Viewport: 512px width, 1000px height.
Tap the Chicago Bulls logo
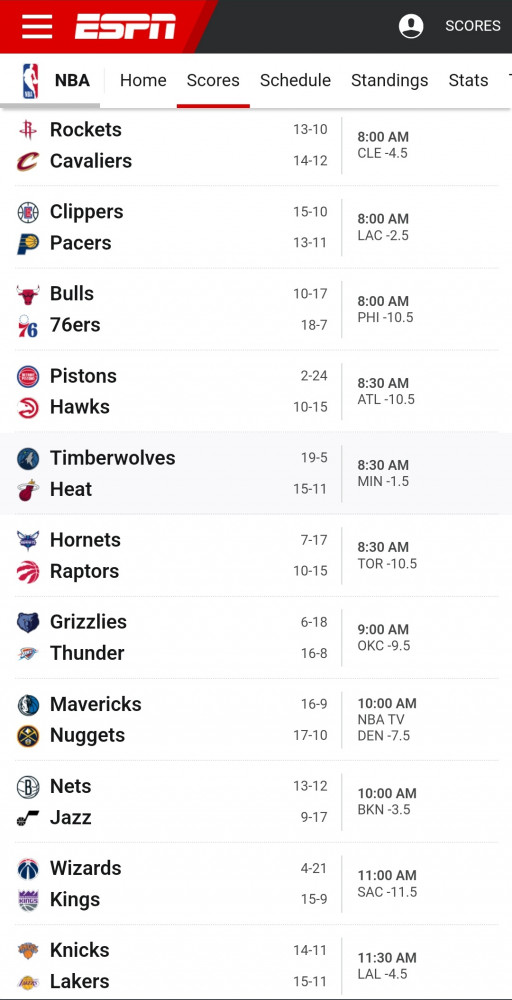tap(28, 294)
